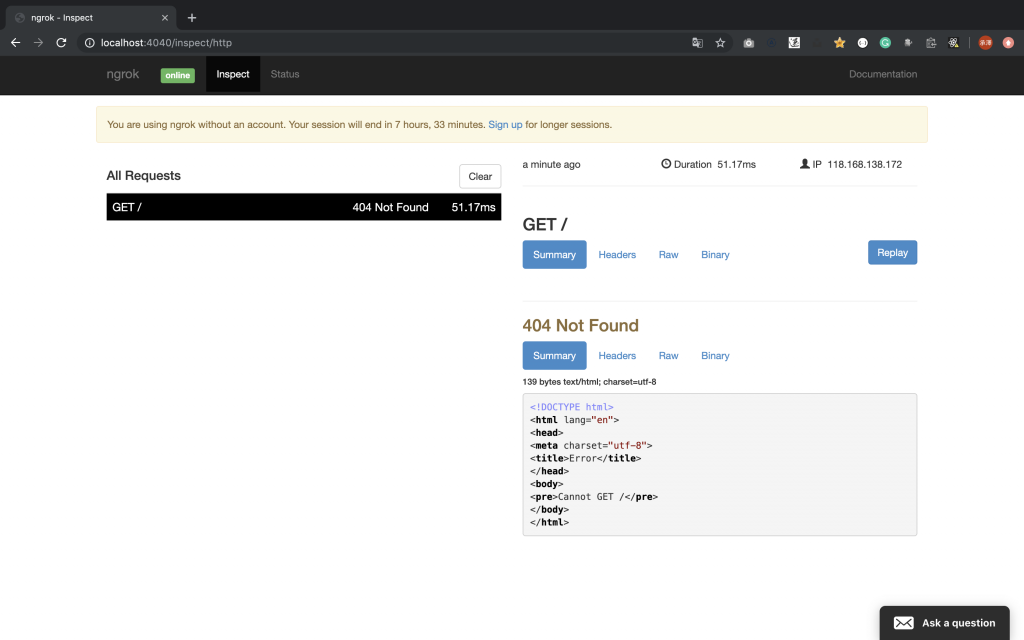Open the green Grammarly extension icon
Viewport: 1024px width, 640px height.
886,42
